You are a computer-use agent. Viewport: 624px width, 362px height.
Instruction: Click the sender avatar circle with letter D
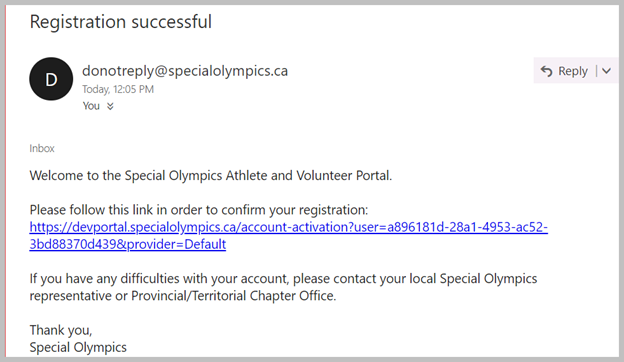click(51, 79)
